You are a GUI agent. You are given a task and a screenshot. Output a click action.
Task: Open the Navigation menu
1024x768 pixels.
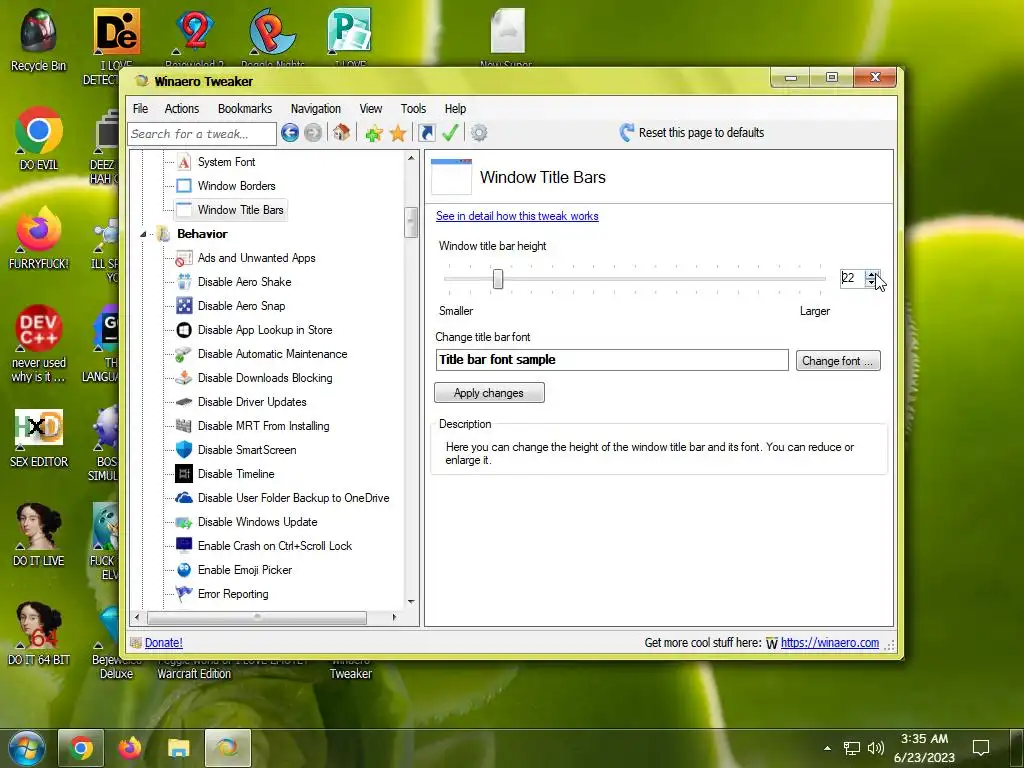[315, 108]
